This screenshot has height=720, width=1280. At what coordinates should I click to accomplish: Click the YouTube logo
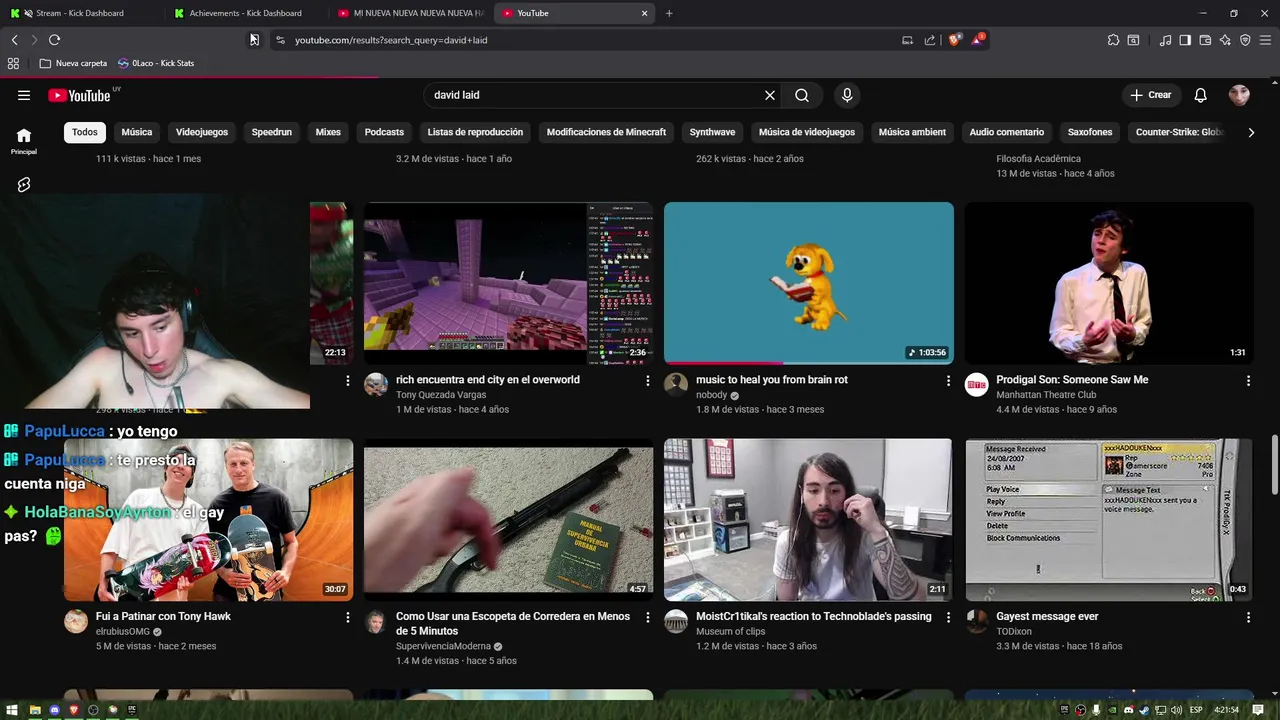(x=79, y=95)
